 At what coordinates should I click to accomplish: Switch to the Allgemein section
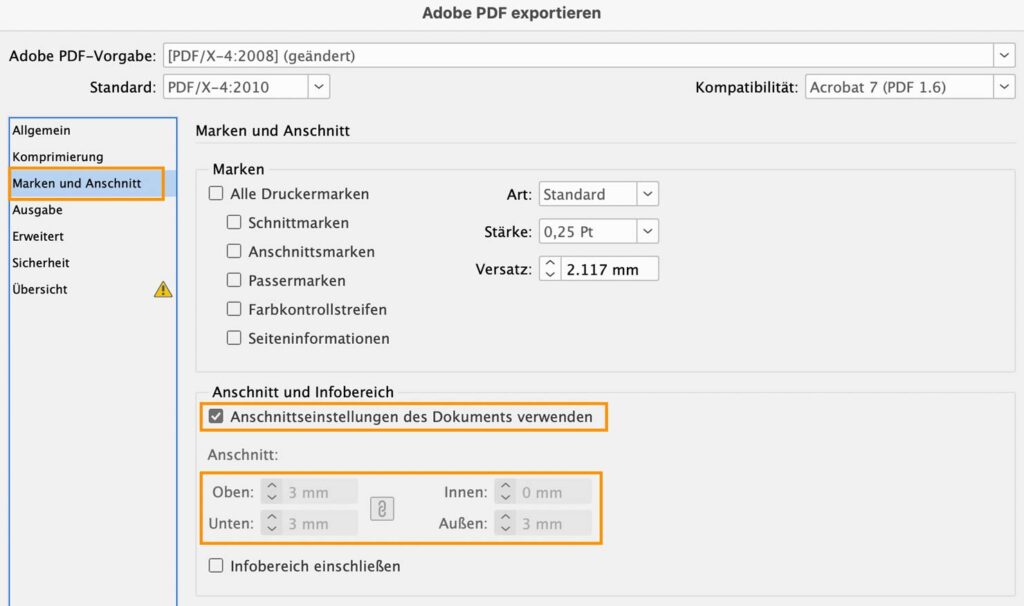pos(42,130)
